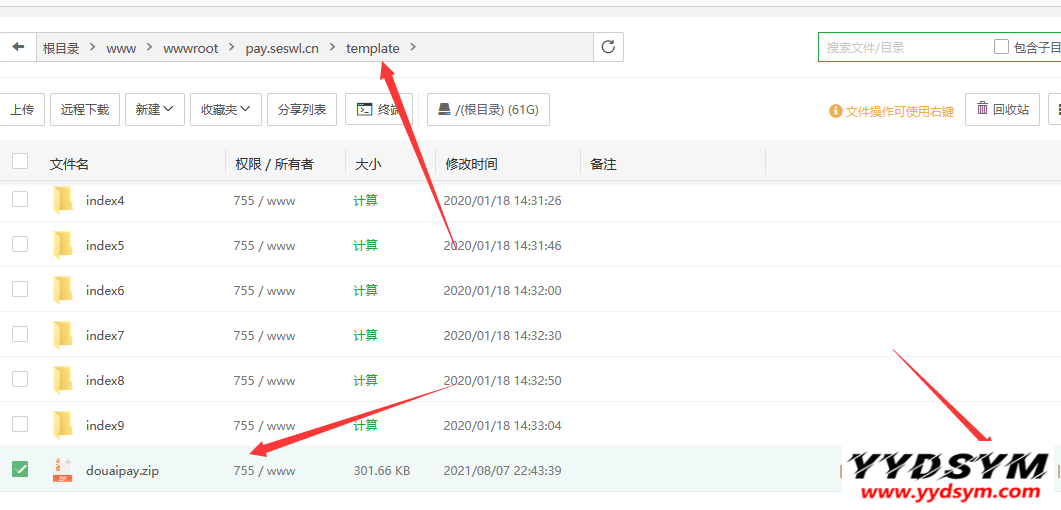Click the refresh directory icon
The width and height of the screenshot is (1061, 510).
[x=608, y=47]
